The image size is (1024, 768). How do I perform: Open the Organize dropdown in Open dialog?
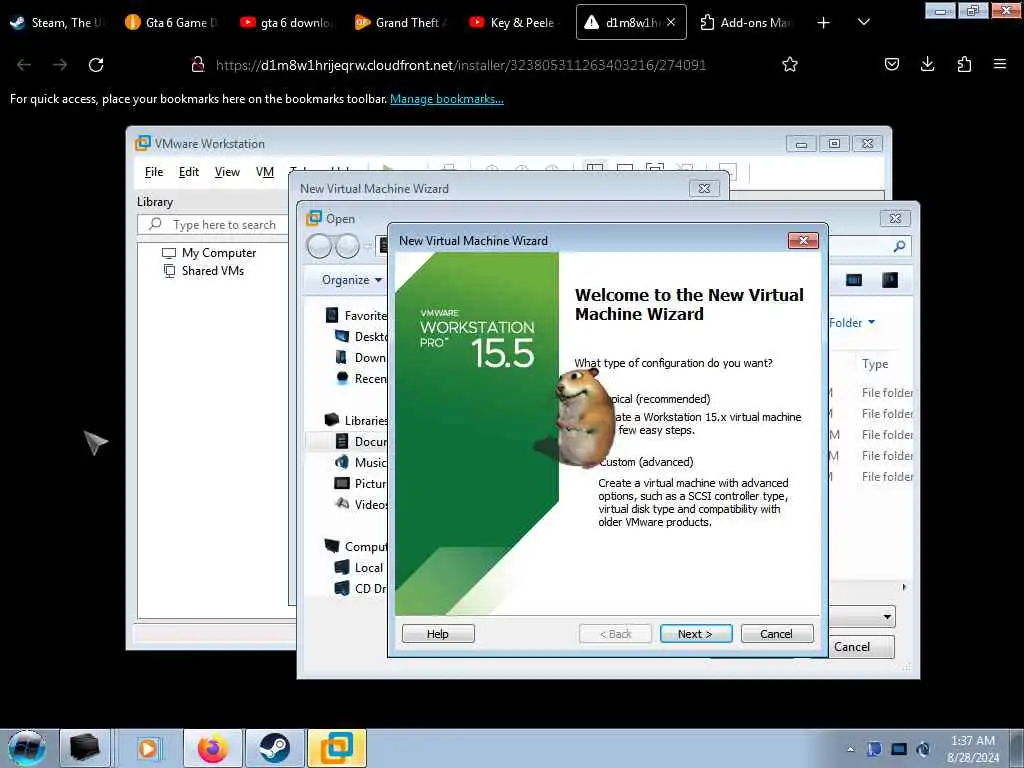coord(351,280)
